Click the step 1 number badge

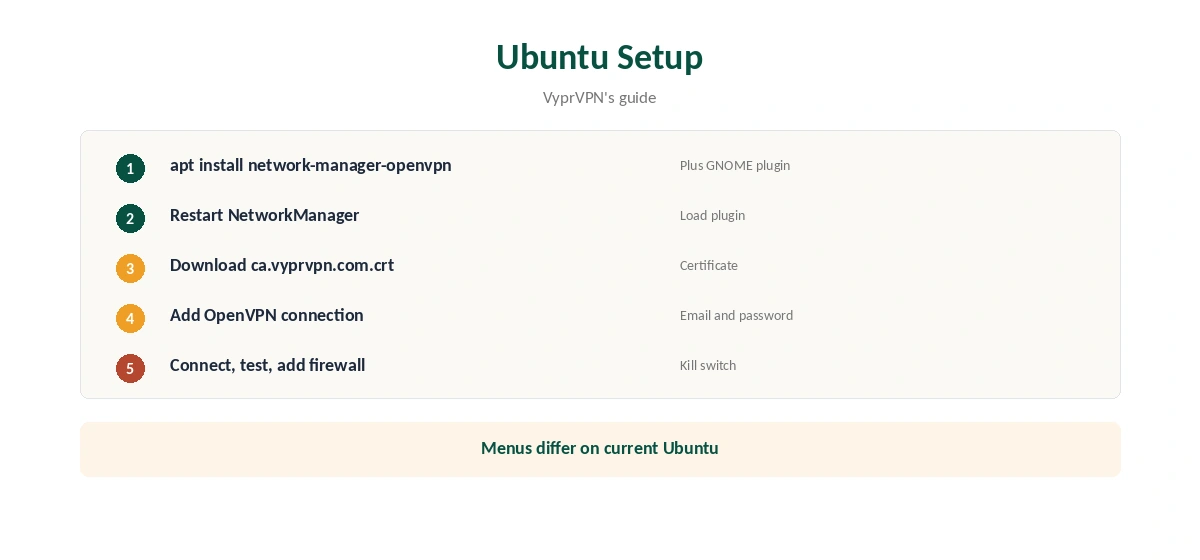130,168
